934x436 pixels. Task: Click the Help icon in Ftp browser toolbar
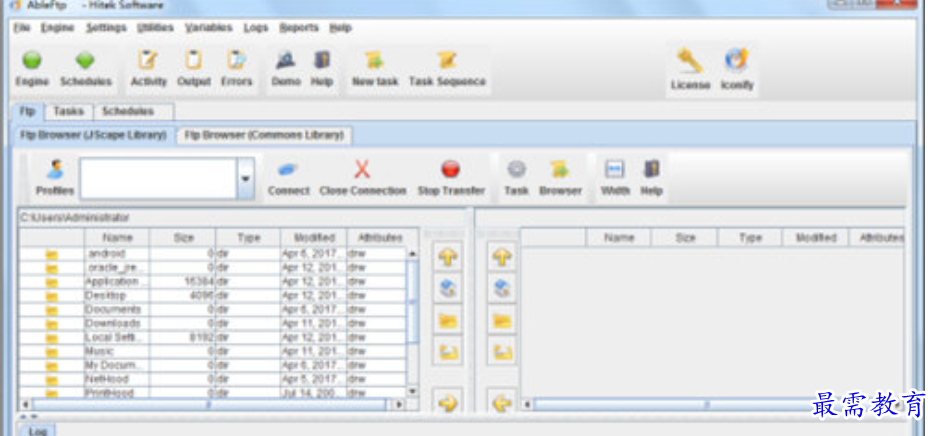point(652,170)
